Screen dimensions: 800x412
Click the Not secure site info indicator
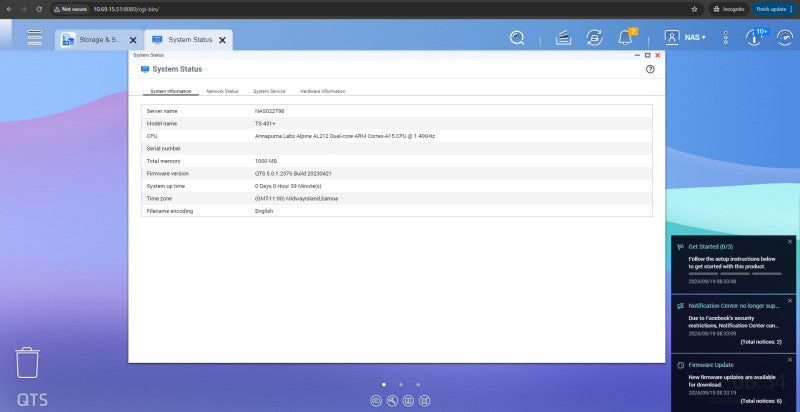71,9
